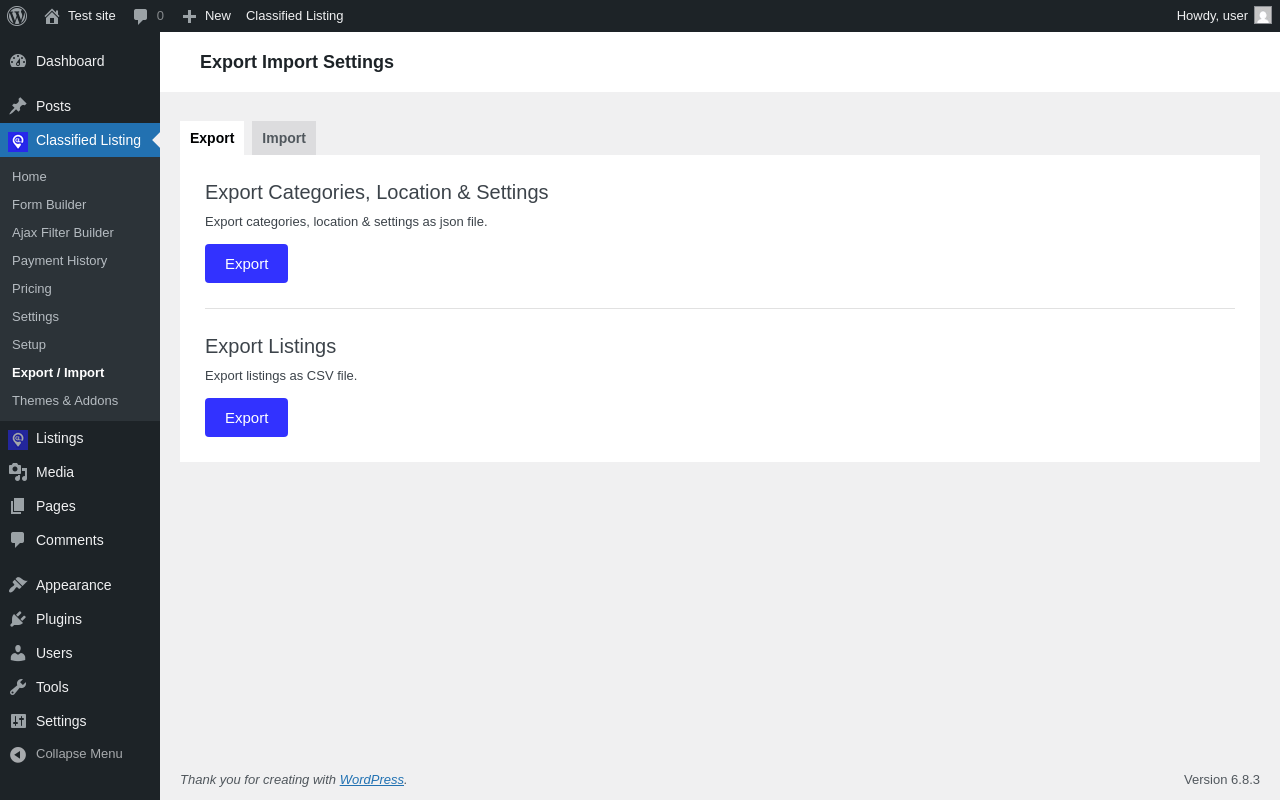The width and height of the screenshot is (1280, 800).
Task: Click the WordPress logo icon
Action: pos(17,16)
